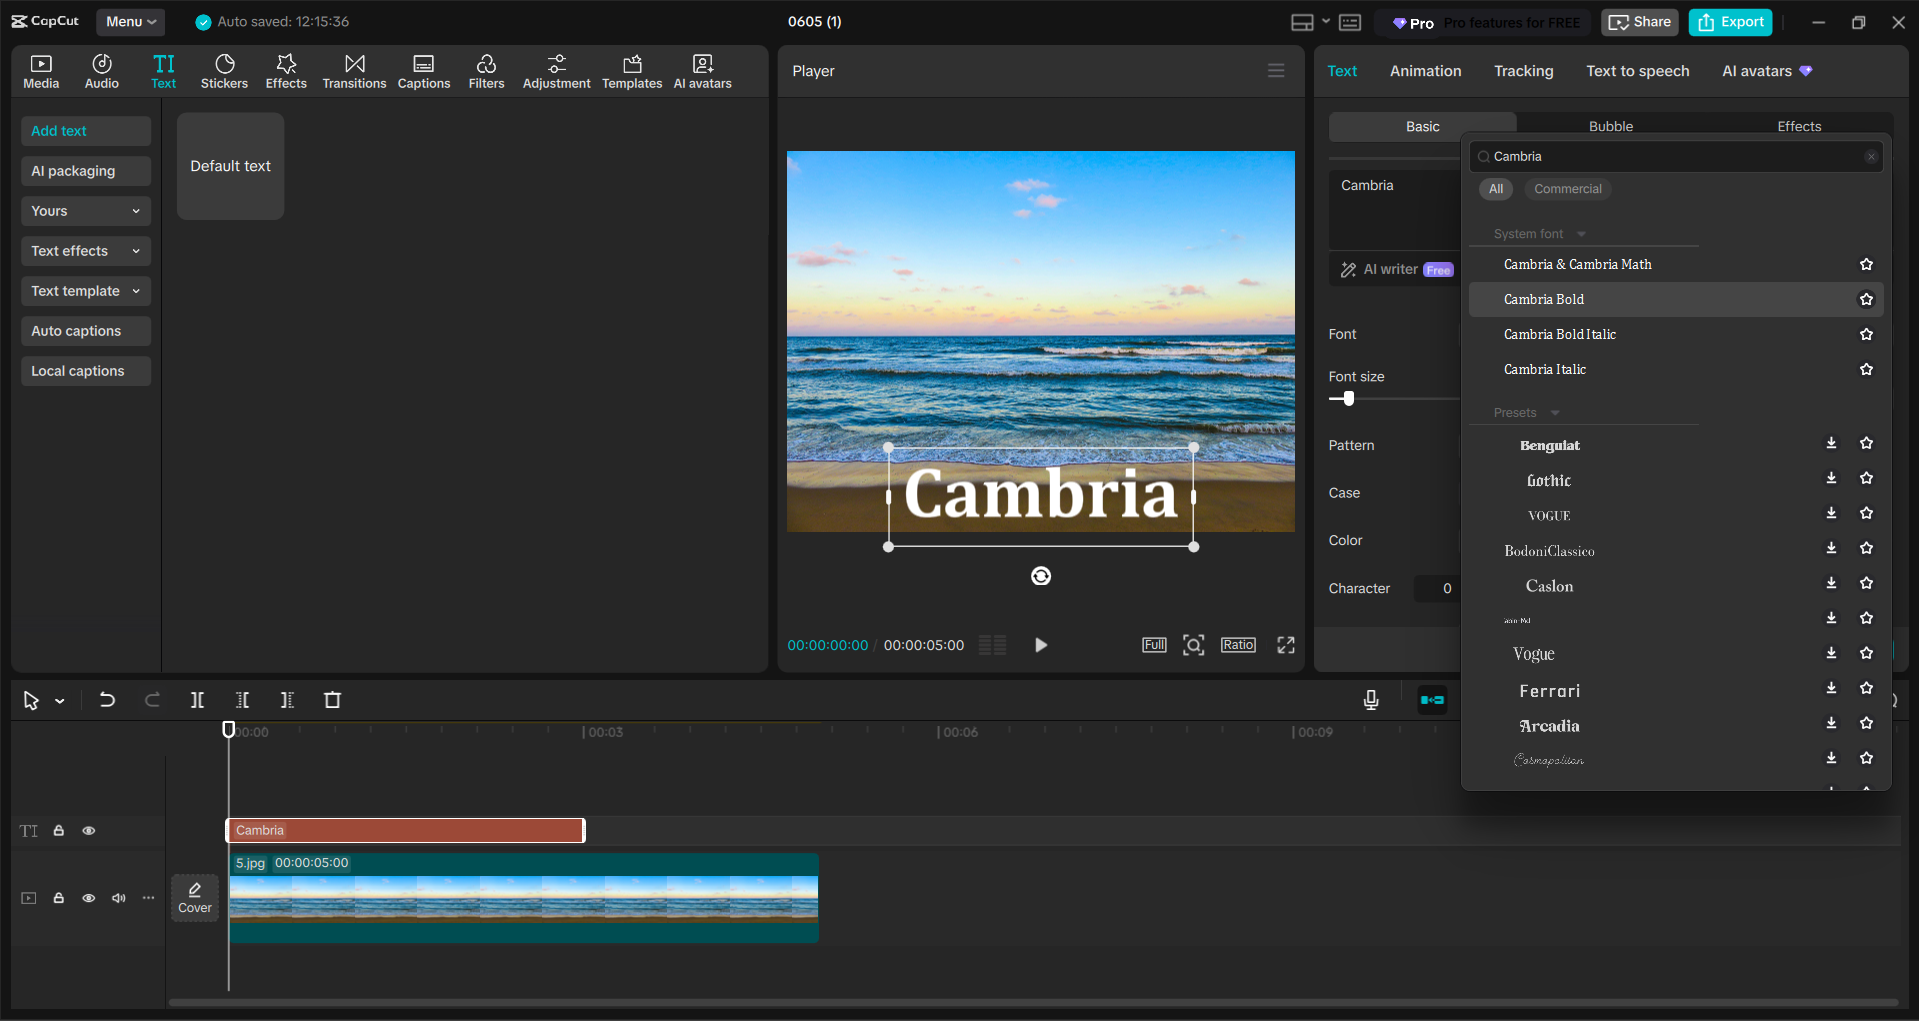
Task: Select the Audio panel icon
Action: (101, 70)
